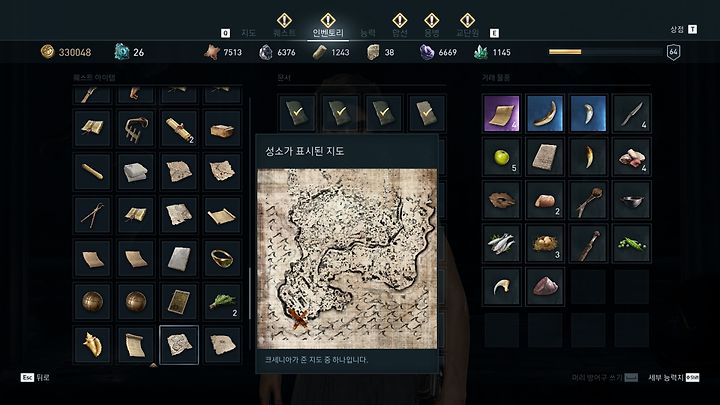Select the gold ring quest item
The height and width of the screenshot is (405, 720).
[222, 258]
